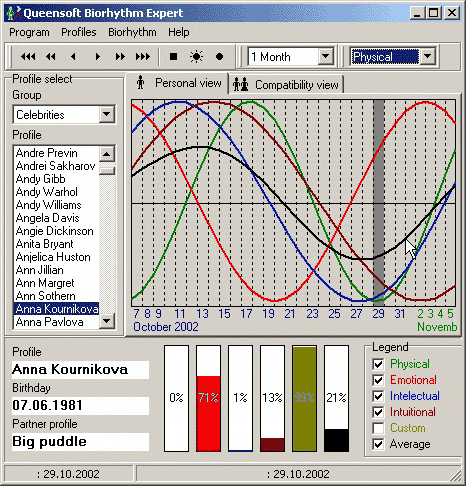Click profile list scroll up arrow
Image resolution: width=466 pixels, height=486 pixels.
(107, 154)
